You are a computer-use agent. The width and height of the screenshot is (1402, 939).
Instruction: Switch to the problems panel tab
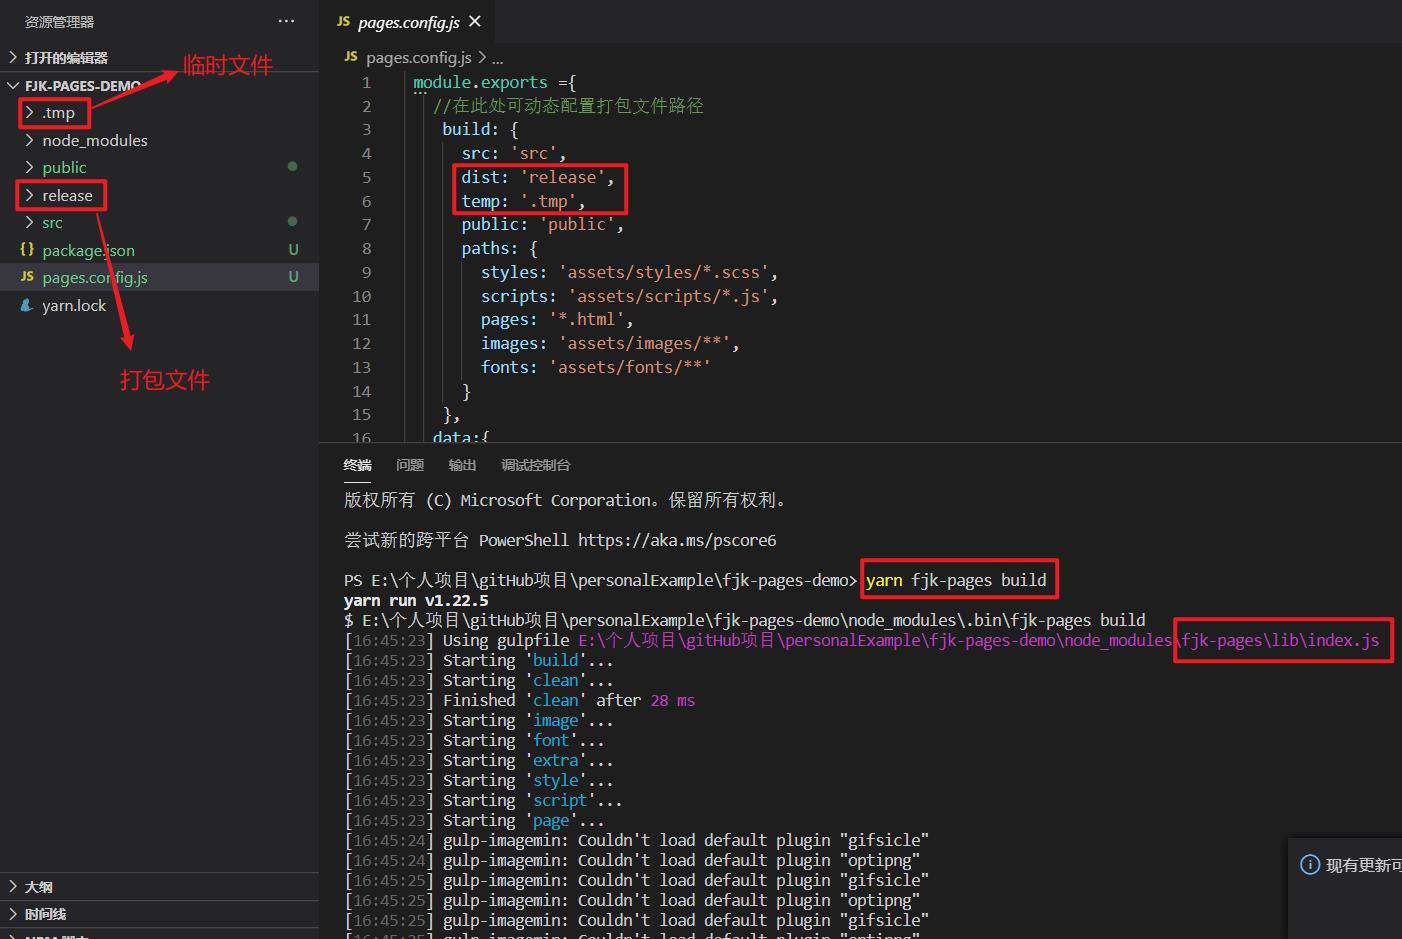[410, 465]
